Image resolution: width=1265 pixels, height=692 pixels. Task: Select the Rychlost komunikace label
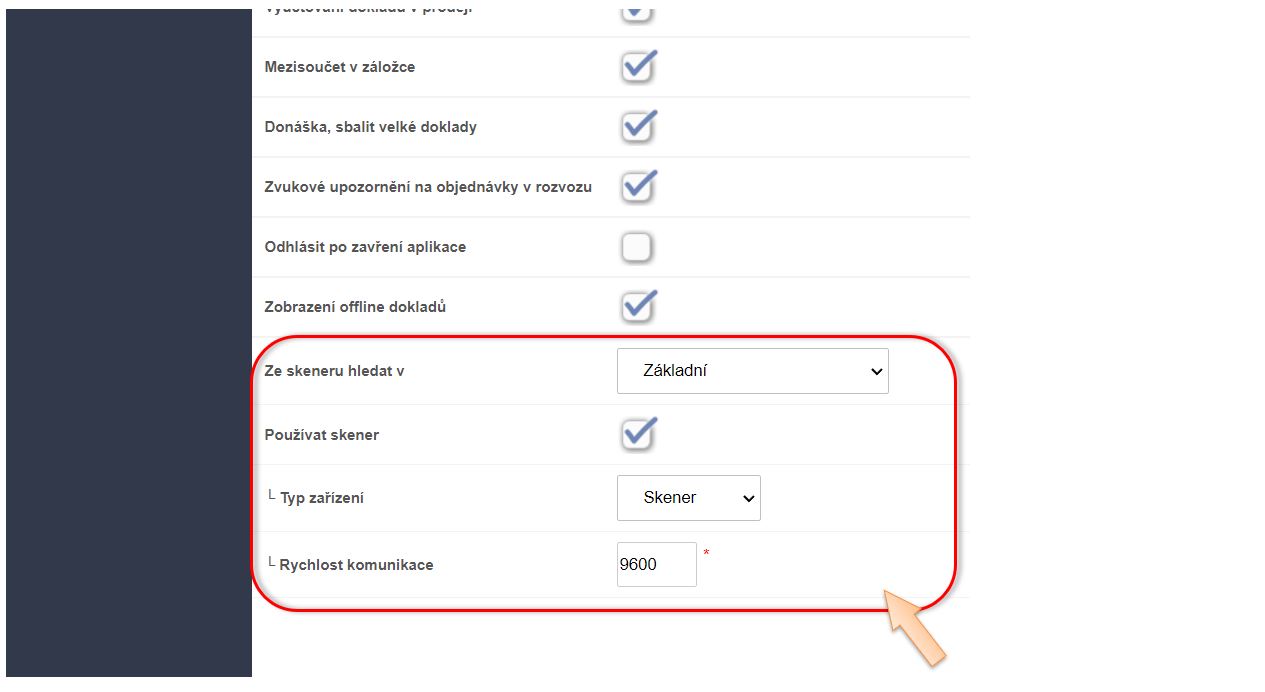[356, 565]
